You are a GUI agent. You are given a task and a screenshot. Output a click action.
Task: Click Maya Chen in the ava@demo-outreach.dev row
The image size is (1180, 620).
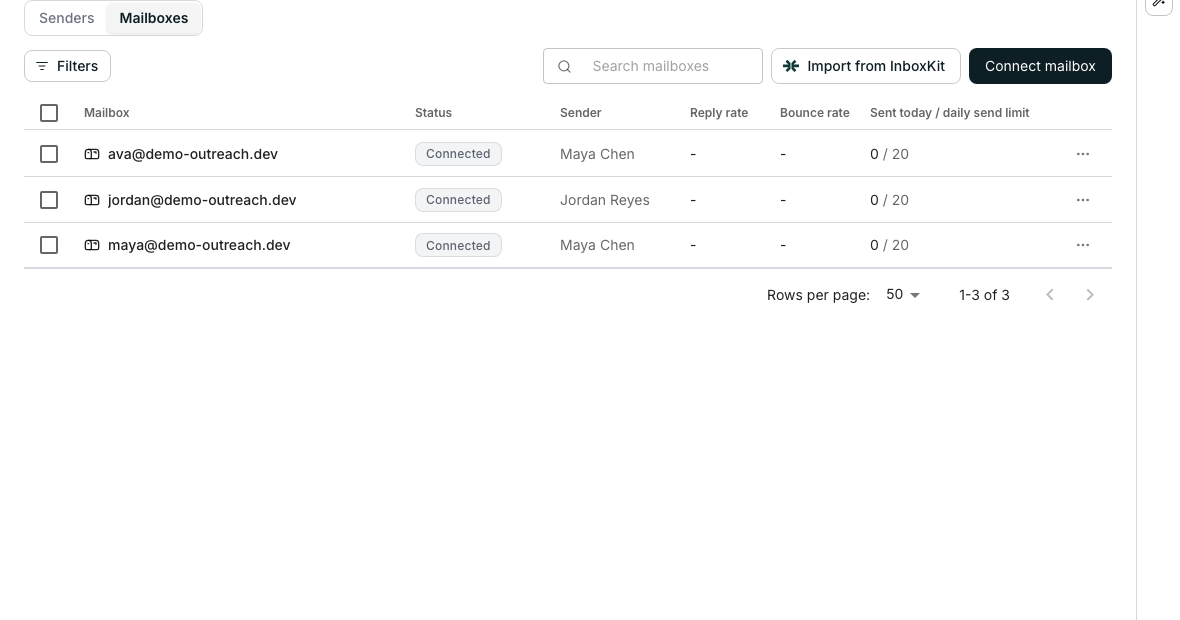(x=597, y=154)
